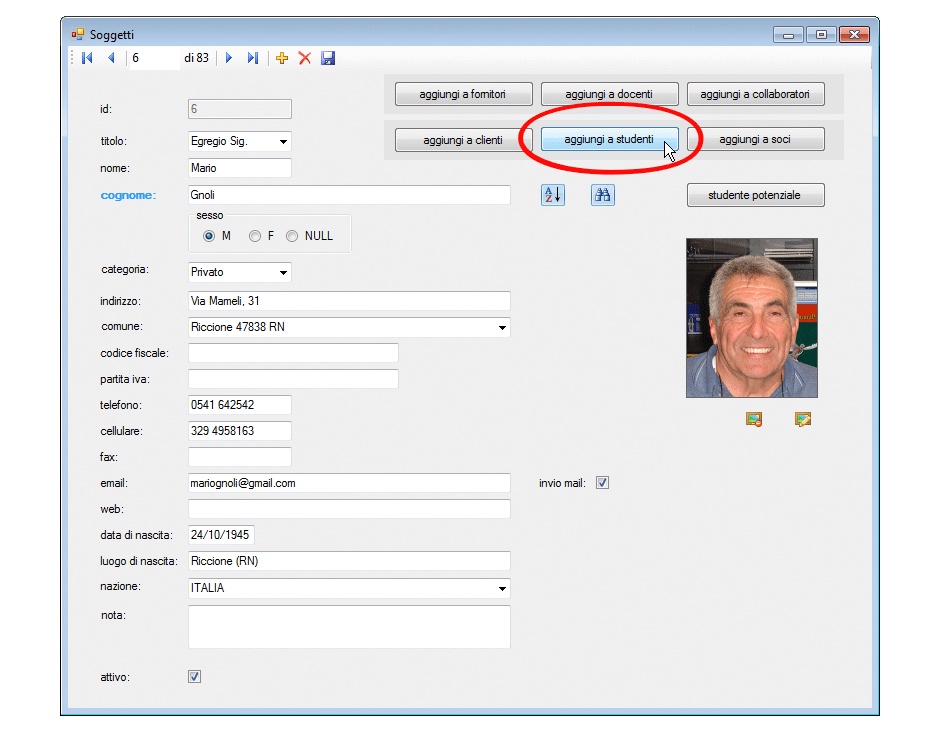Click aggiungi a clienti button
Image resolution: width=940 pixels, height=732 pixels.
[463, 140]
